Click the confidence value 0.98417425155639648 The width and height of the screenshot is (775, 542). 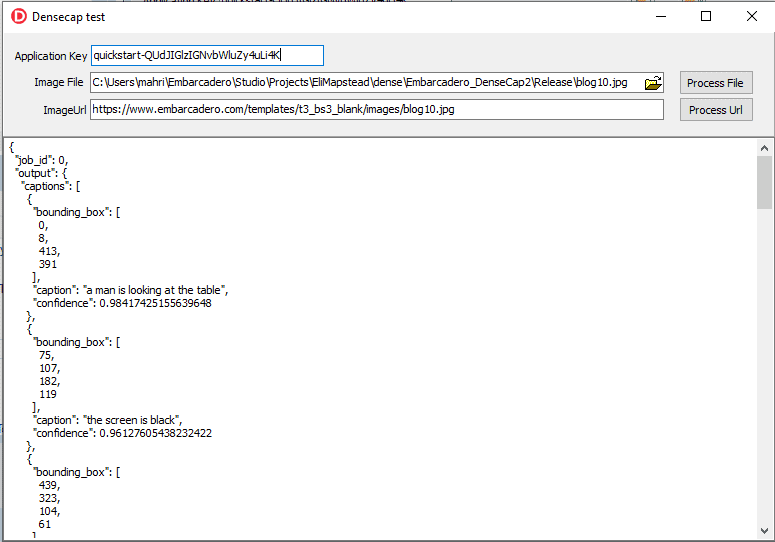pos(155,303)
